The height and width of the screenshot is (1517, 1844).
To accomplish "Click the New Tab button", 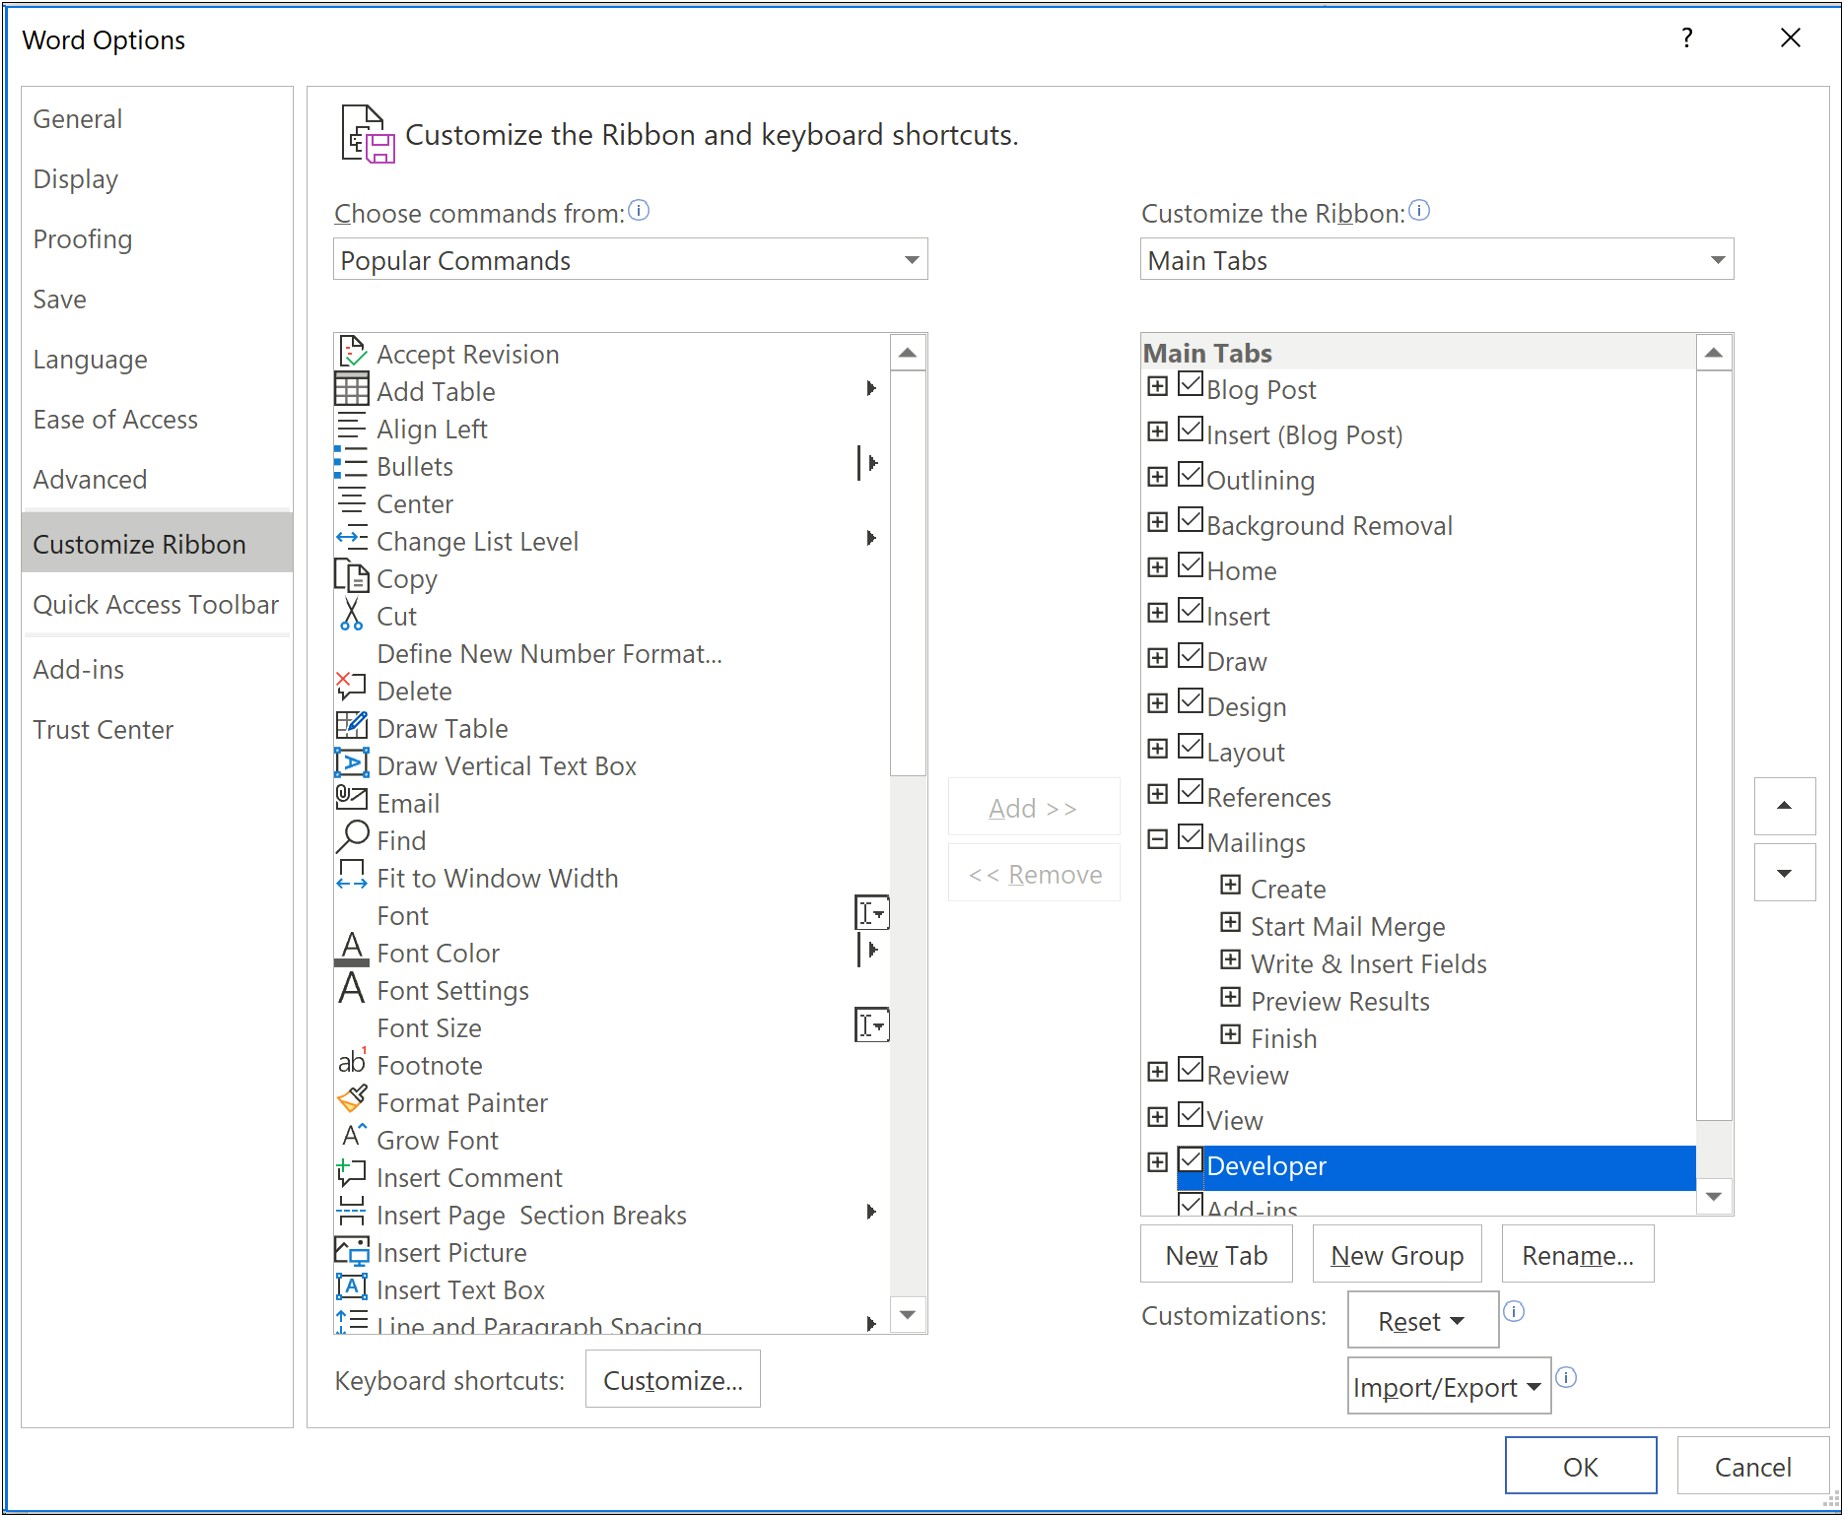I will (1216, 1255).
